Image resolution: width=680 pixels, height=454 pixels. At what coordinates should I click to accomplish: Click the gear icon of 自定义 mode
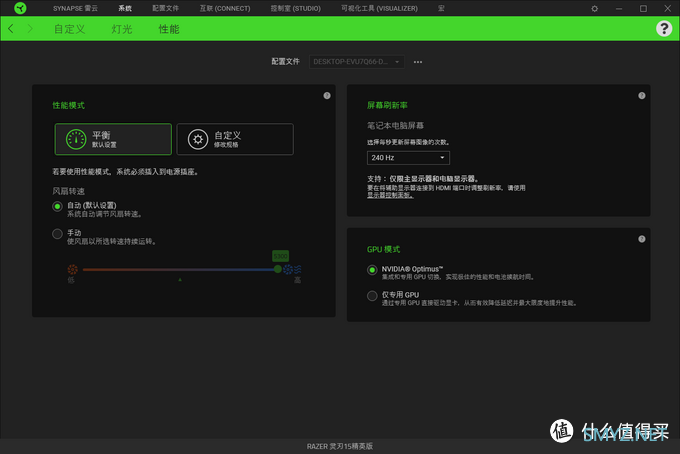pyautogui.click(x=198, y=139)
